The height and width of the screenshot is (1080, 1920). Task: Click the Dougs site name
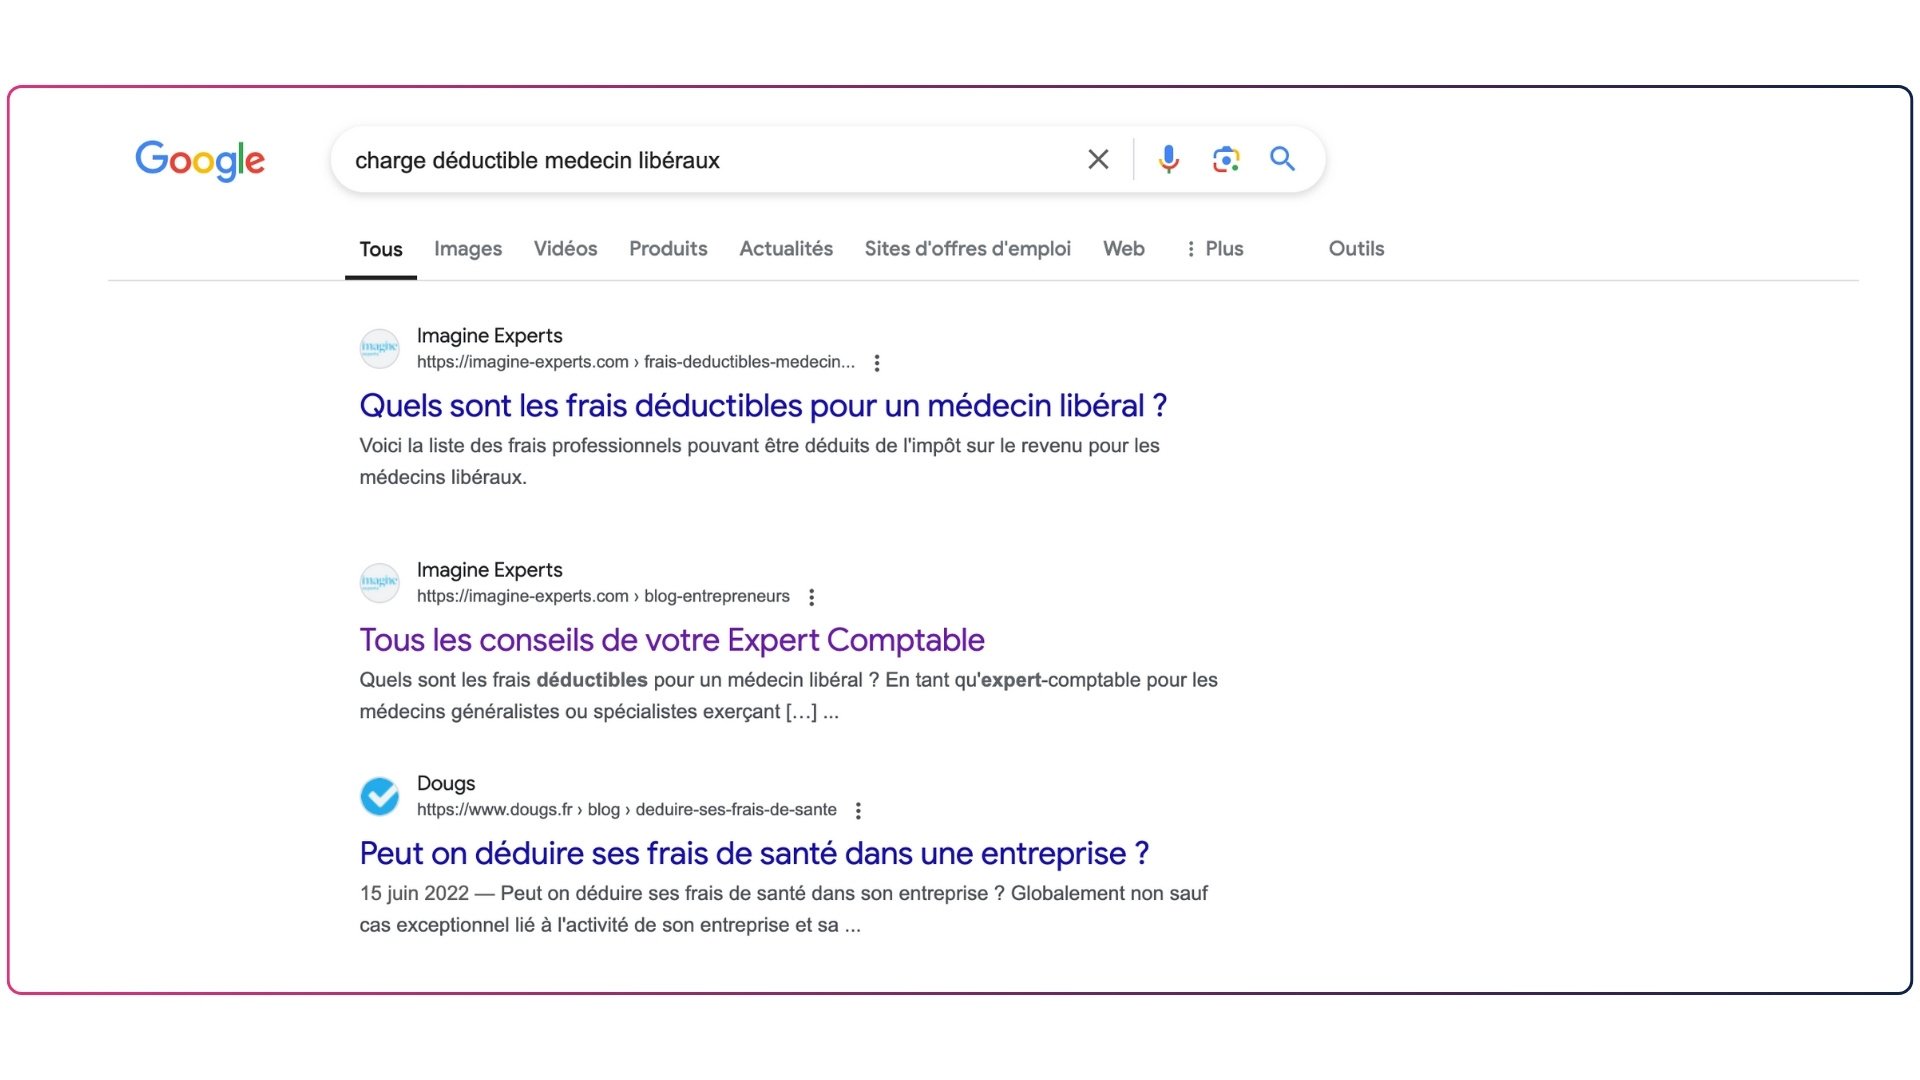click(x=446, y=784)
